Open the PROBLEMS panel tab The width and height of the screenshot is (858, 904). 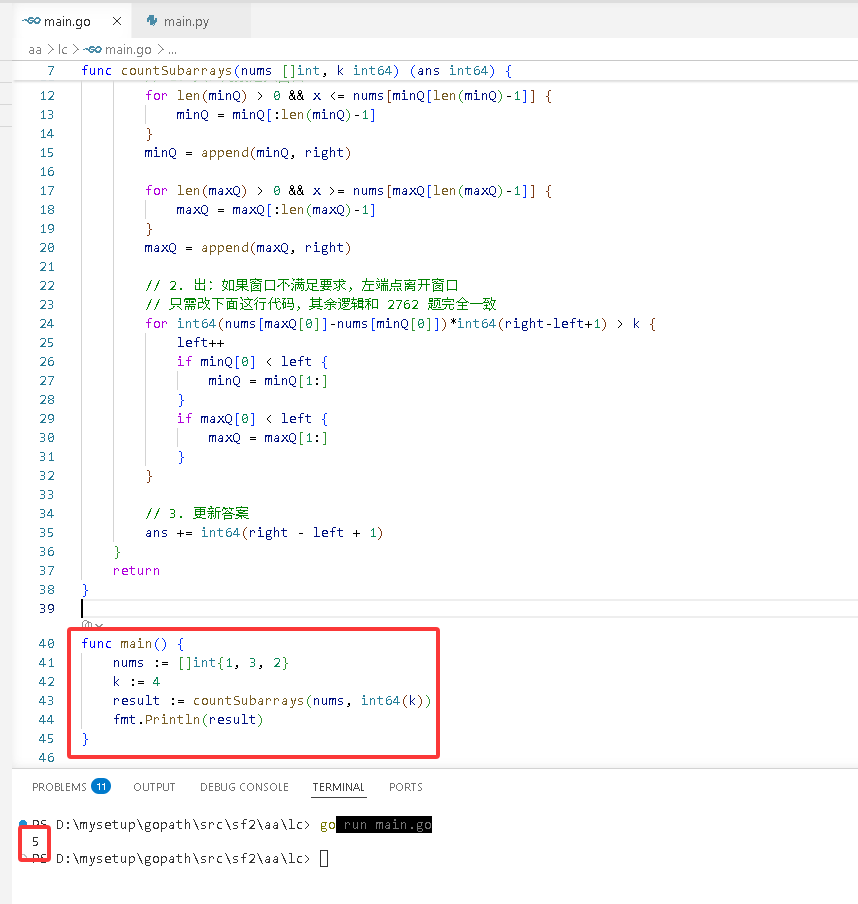[59, 787]
